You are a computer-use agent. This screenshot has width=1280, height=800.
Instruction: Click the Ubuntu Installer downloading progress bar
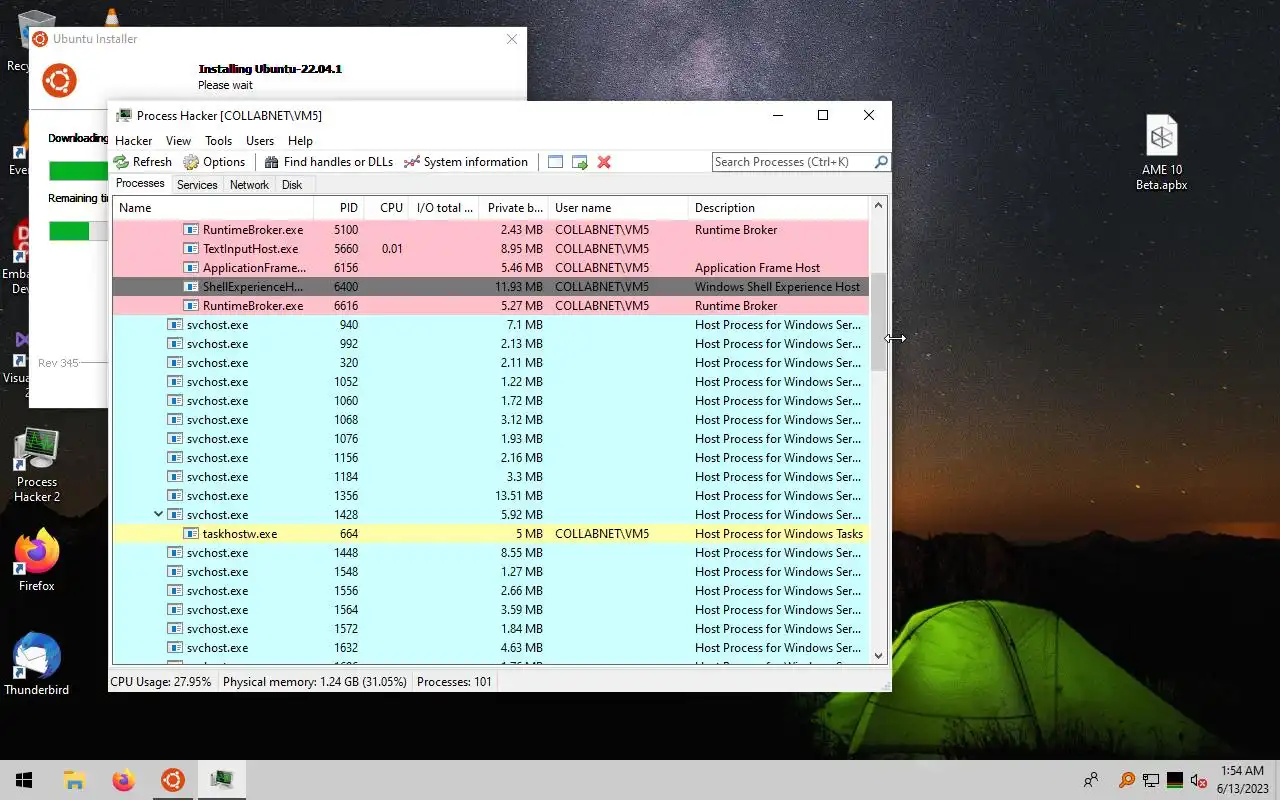(x=78, y=171)
